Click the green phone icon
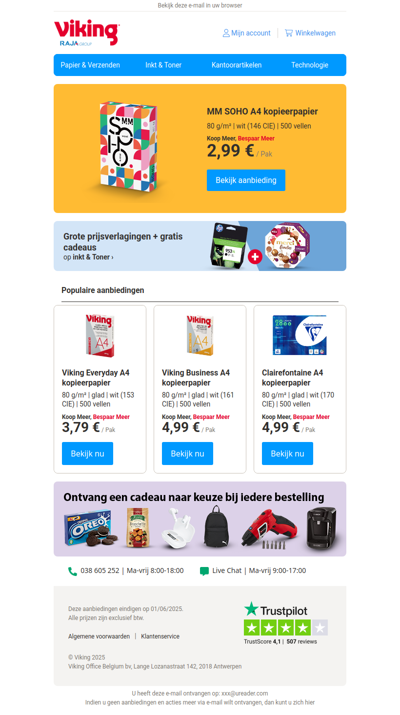This screenshot has width=400, height=715. [x=72, y=571]
